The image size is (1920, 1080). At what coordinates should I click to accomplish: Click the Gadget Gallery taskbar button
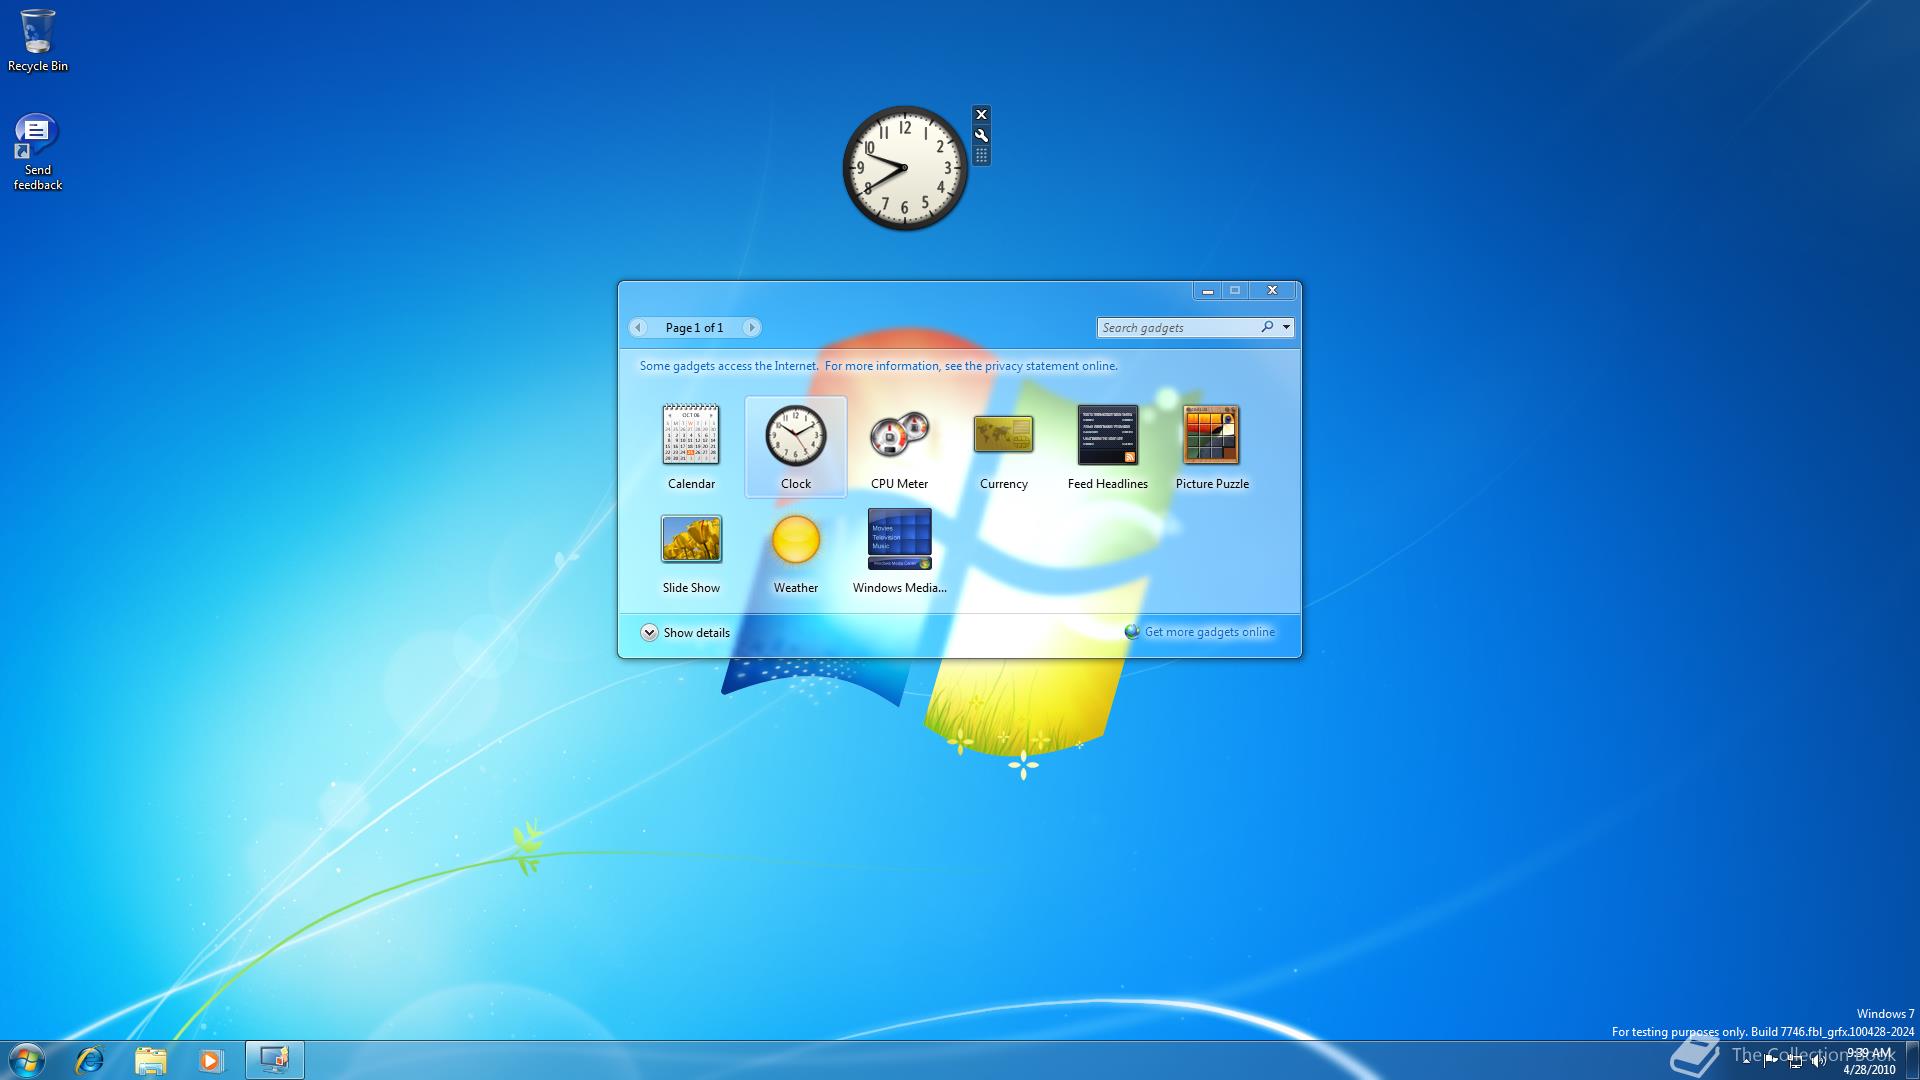click(x=274, y=1060)
